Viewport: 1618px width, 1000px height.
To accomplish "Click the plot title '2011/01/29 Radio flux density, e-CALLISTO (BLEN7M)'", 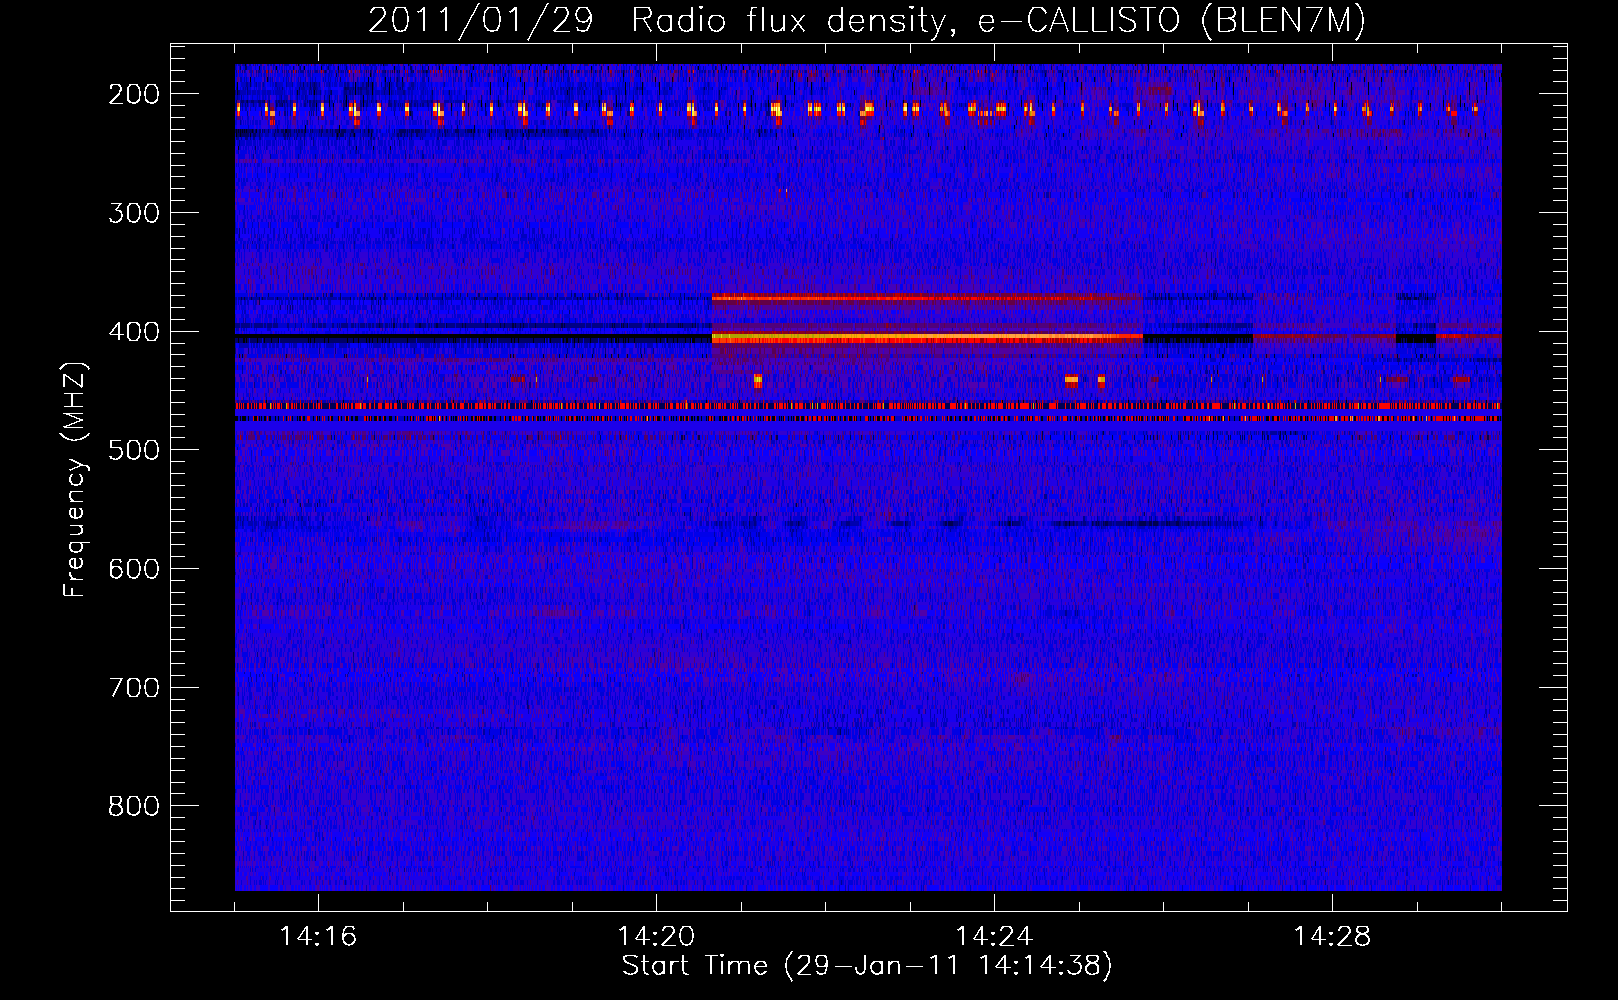I will point(867,21).
